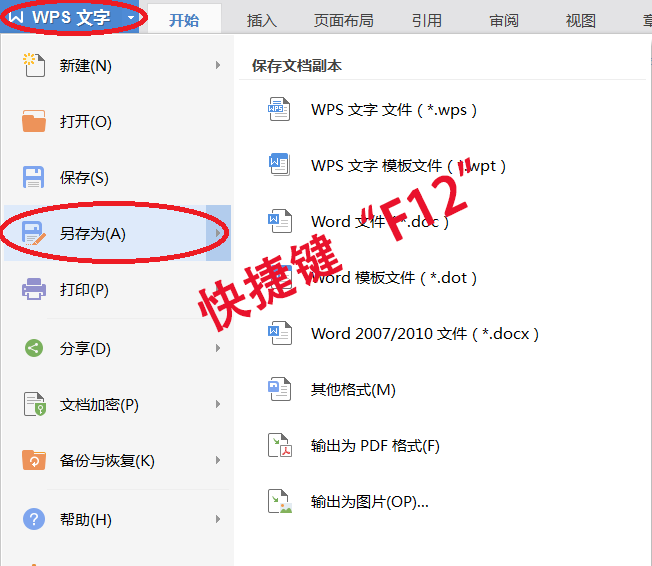
Task: Click the Save As disk-with-pencil icon
Action: point(33,233)
